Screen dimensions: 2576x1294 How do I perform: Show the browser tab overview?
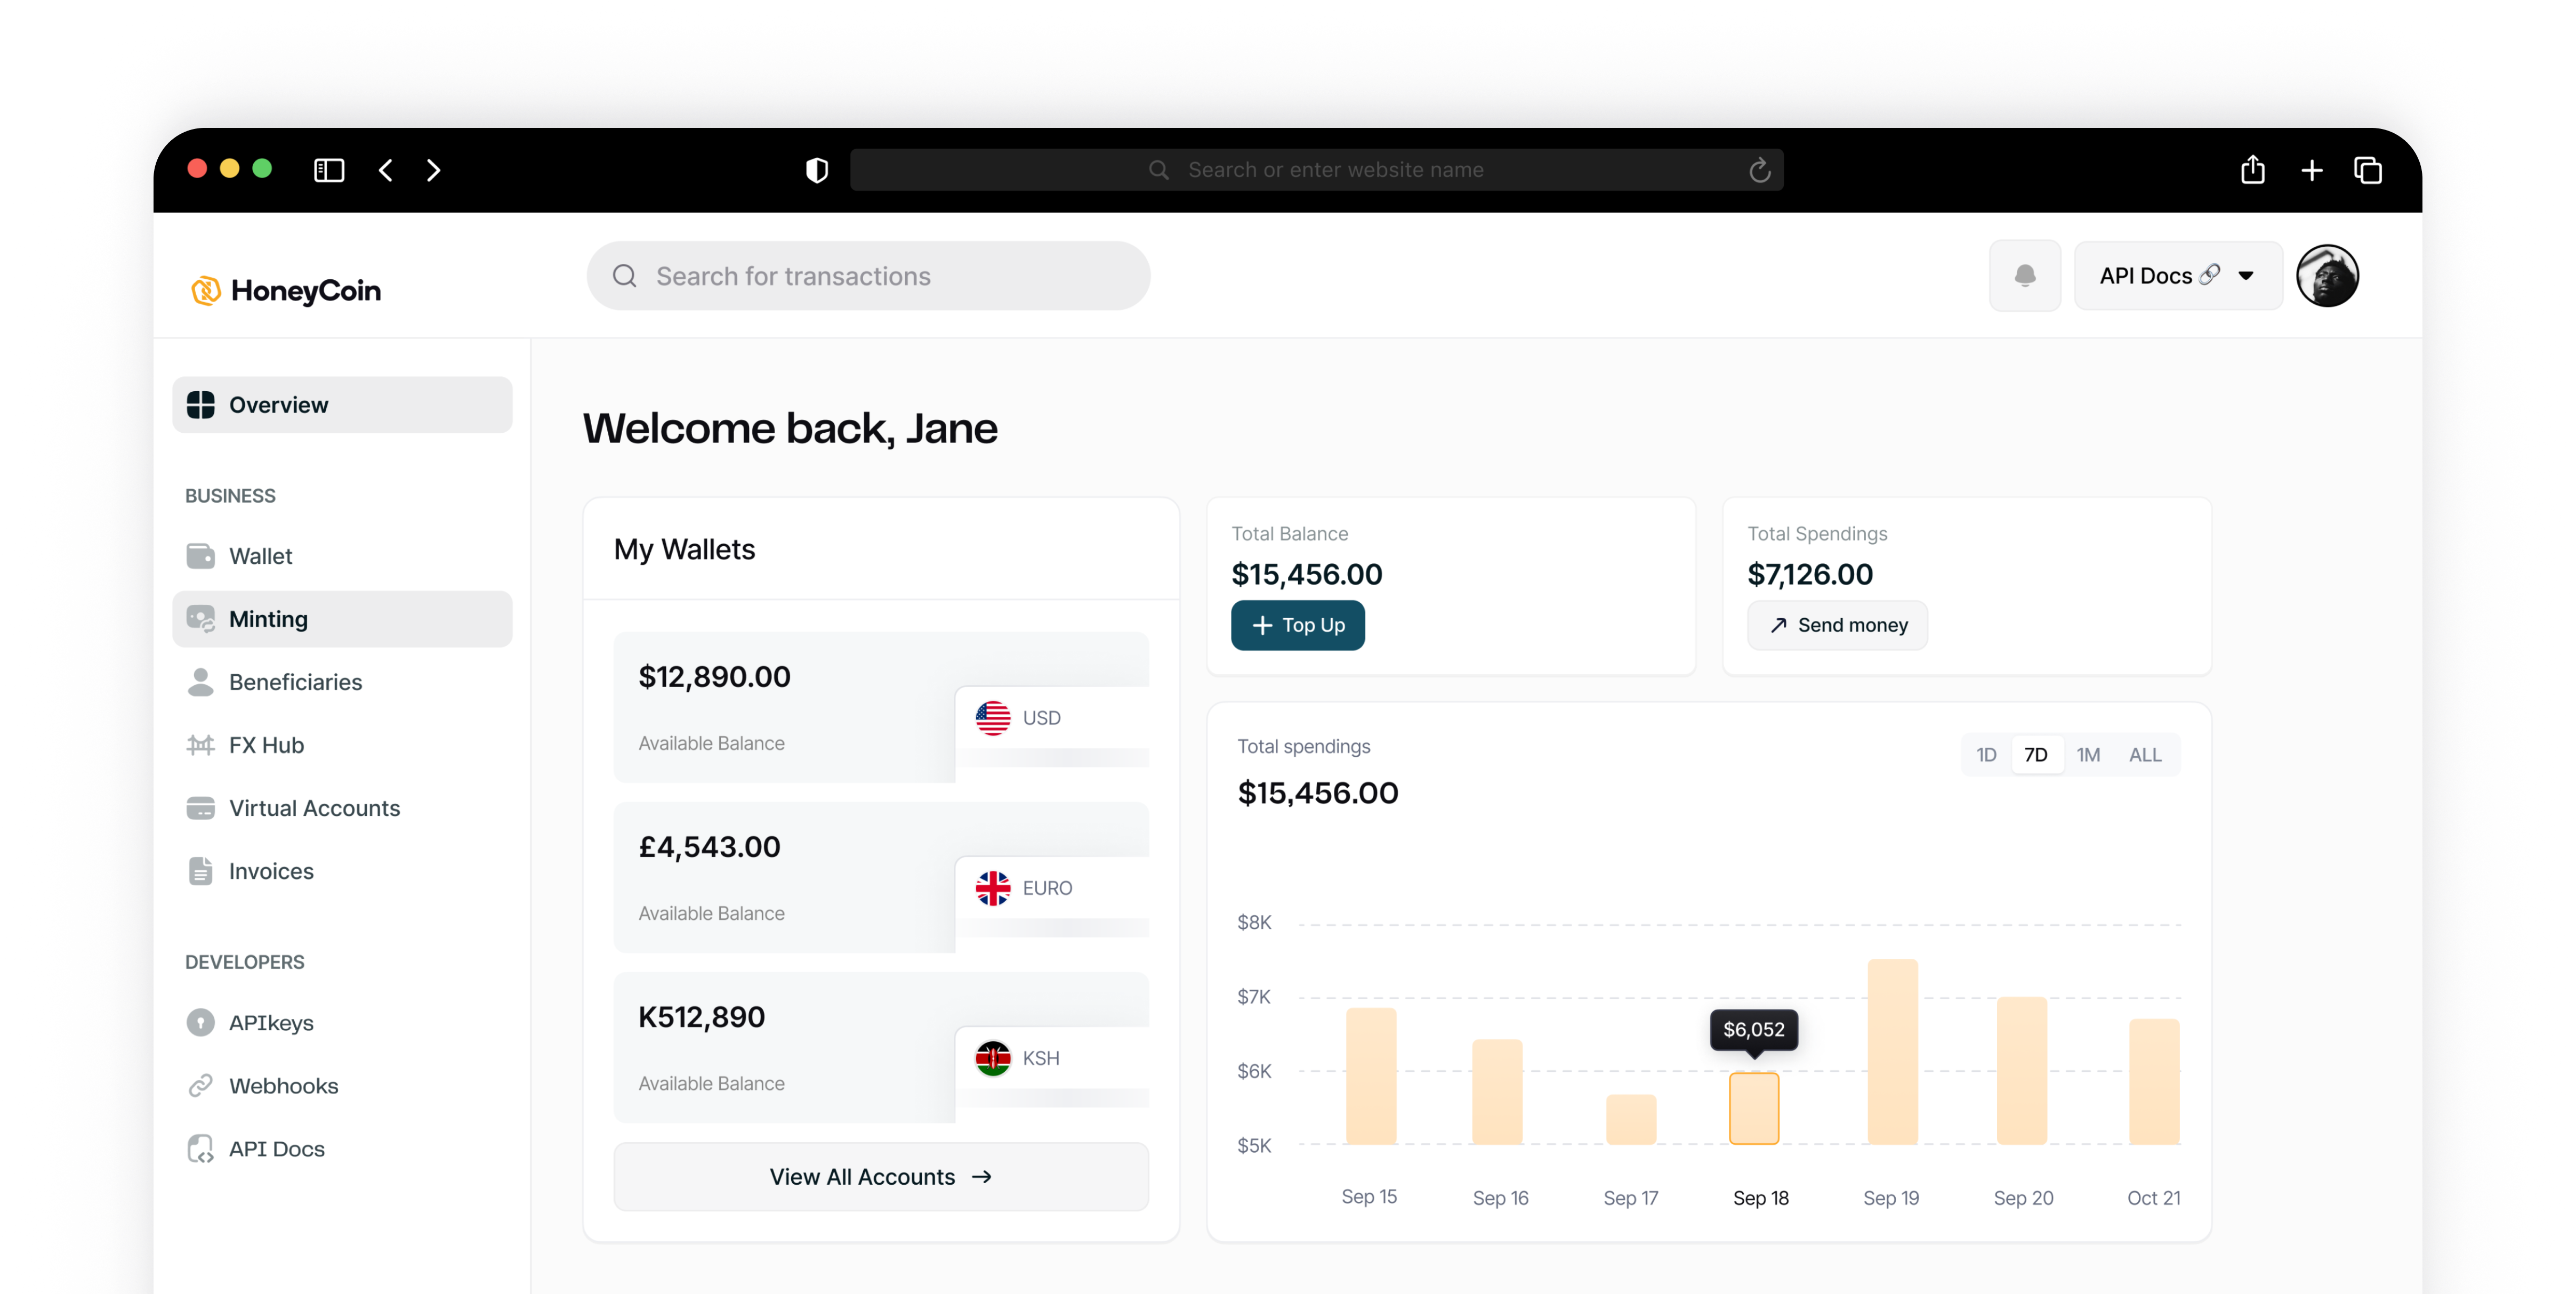2368,170
